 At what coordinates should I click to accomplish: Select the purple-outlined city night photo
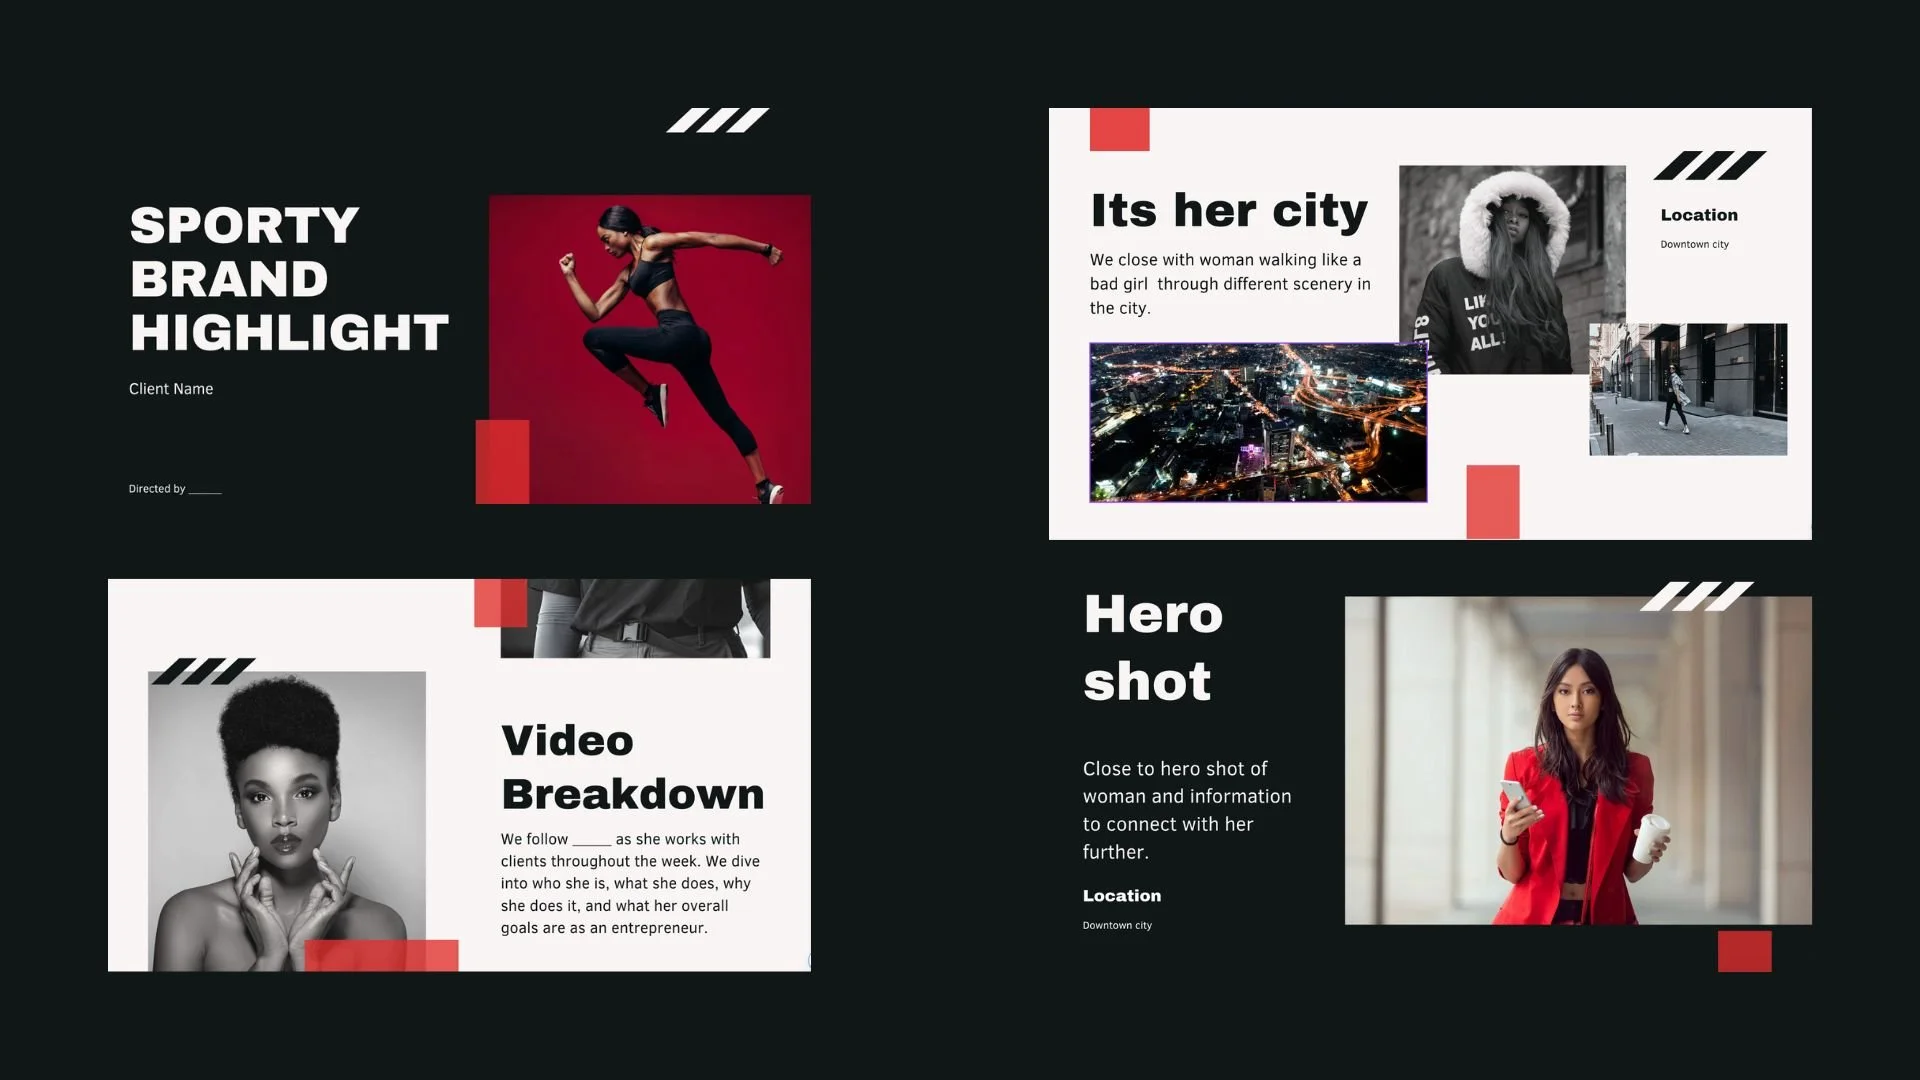[1256, 422]
